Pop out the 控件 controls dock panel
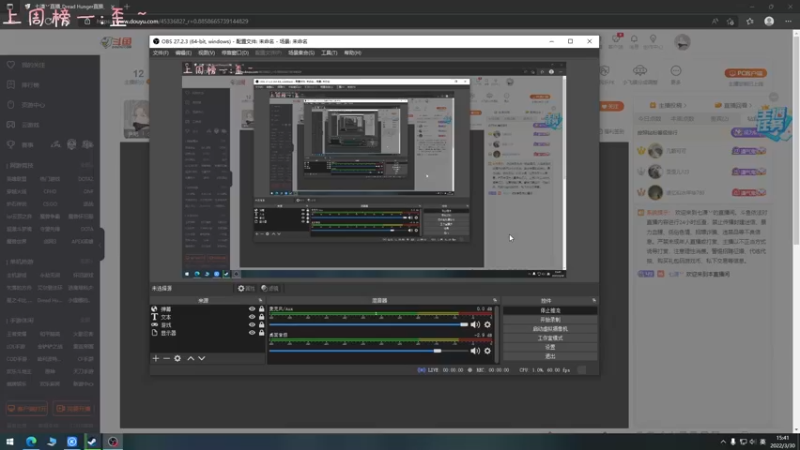 point(594,301)
